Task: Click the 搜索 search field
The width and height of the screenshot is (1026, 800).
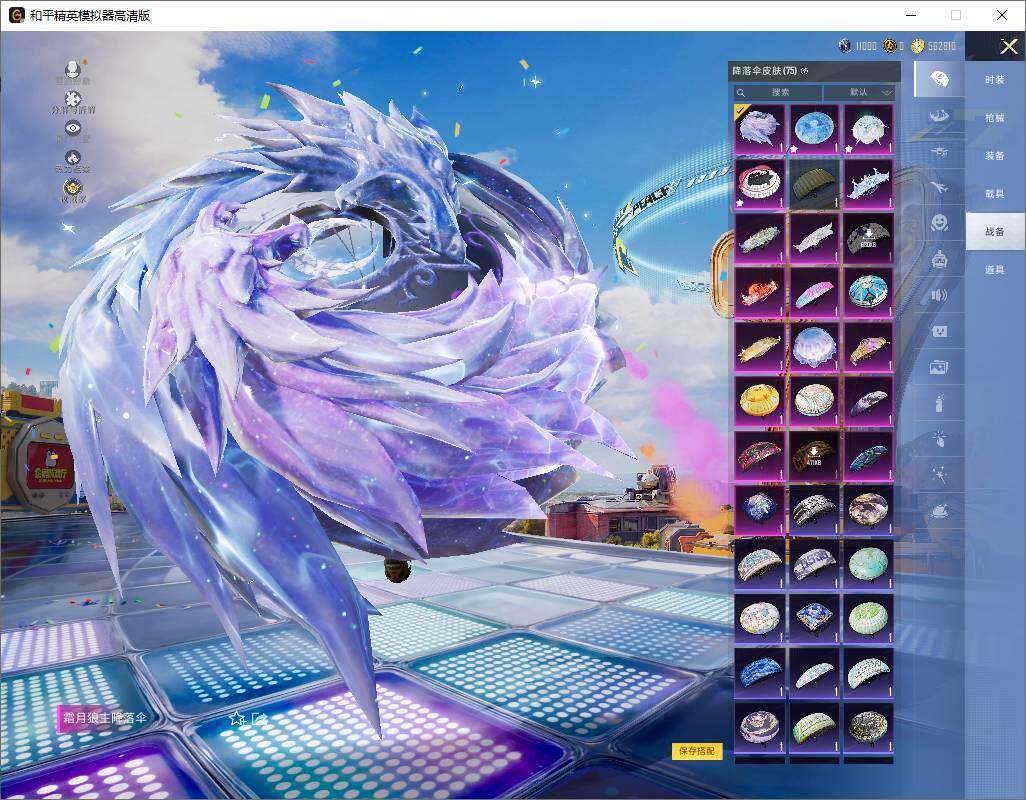Action: click(x=778, y=92)
